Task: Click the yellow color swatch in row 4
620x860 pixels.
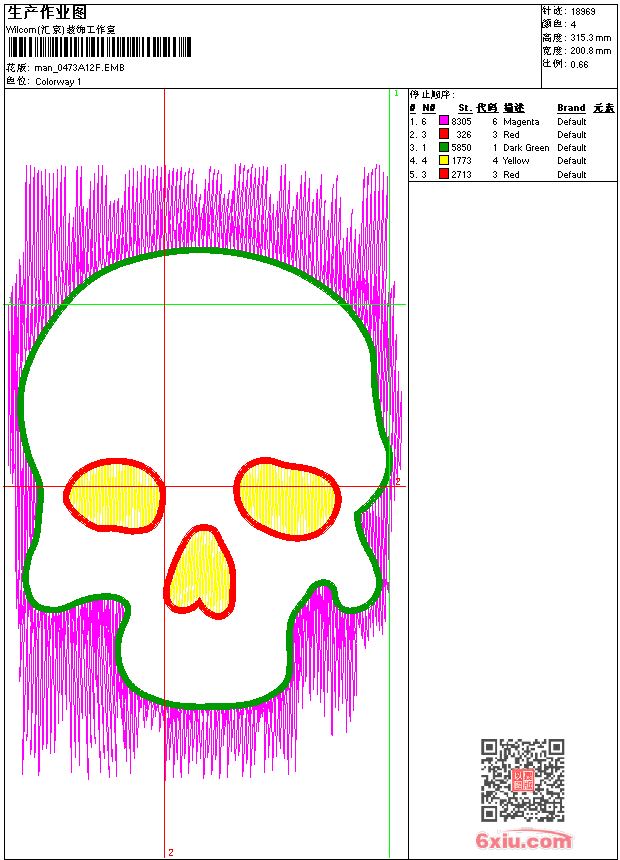Action: click(444, 160)
